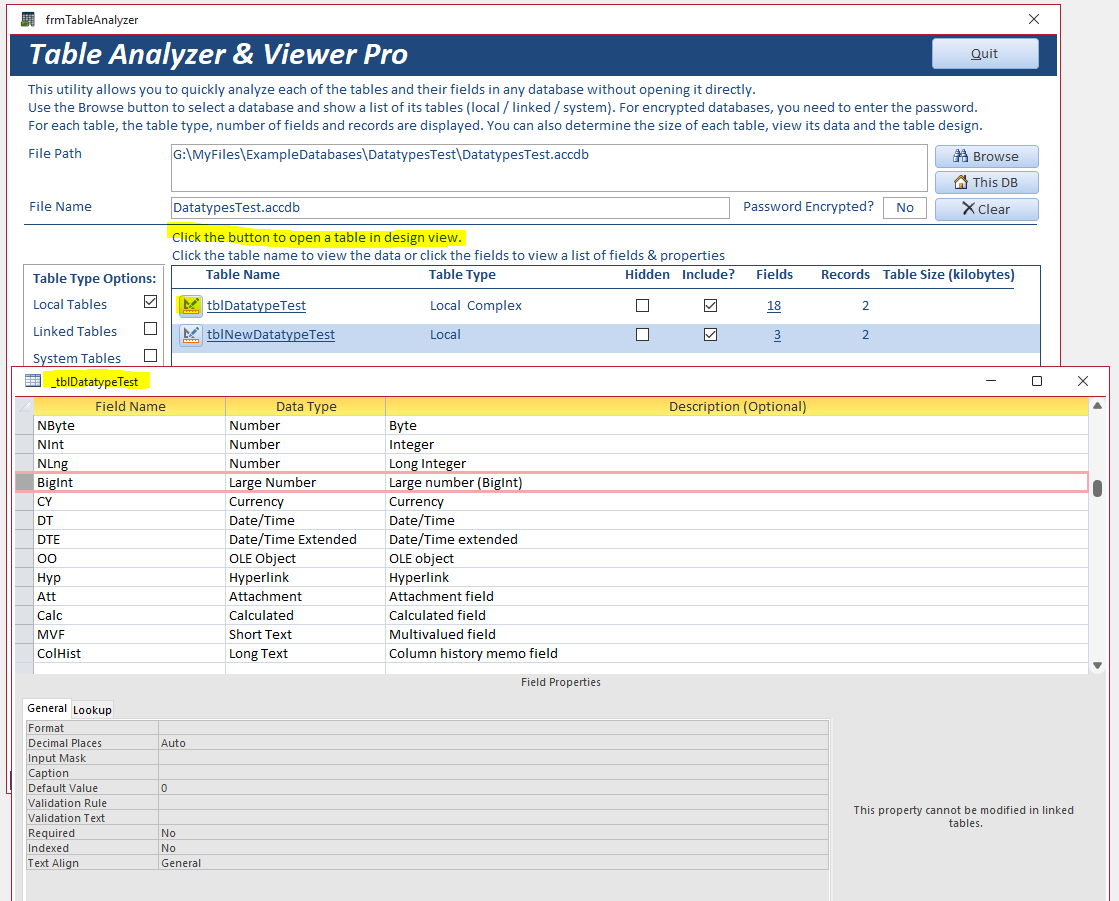Click the NByte field name cell

(130, 425)
